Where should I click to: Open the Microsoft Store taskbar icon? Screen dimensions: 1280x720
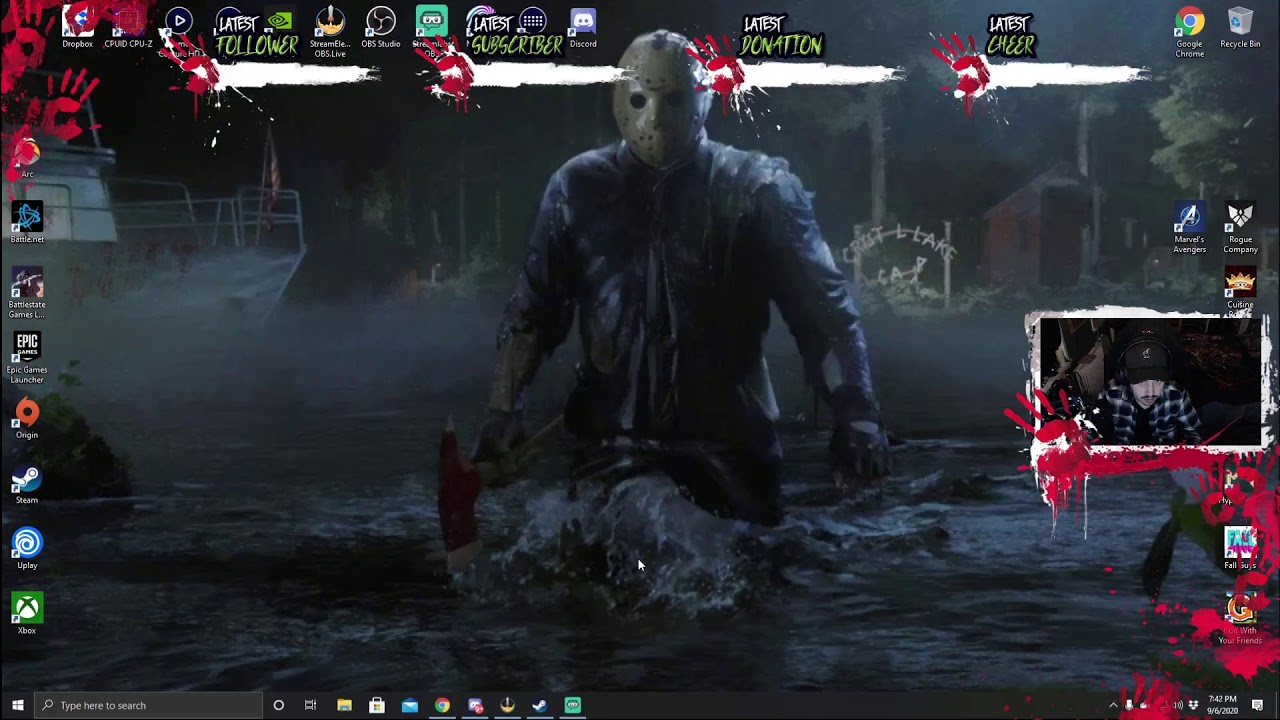pos(377,705)
